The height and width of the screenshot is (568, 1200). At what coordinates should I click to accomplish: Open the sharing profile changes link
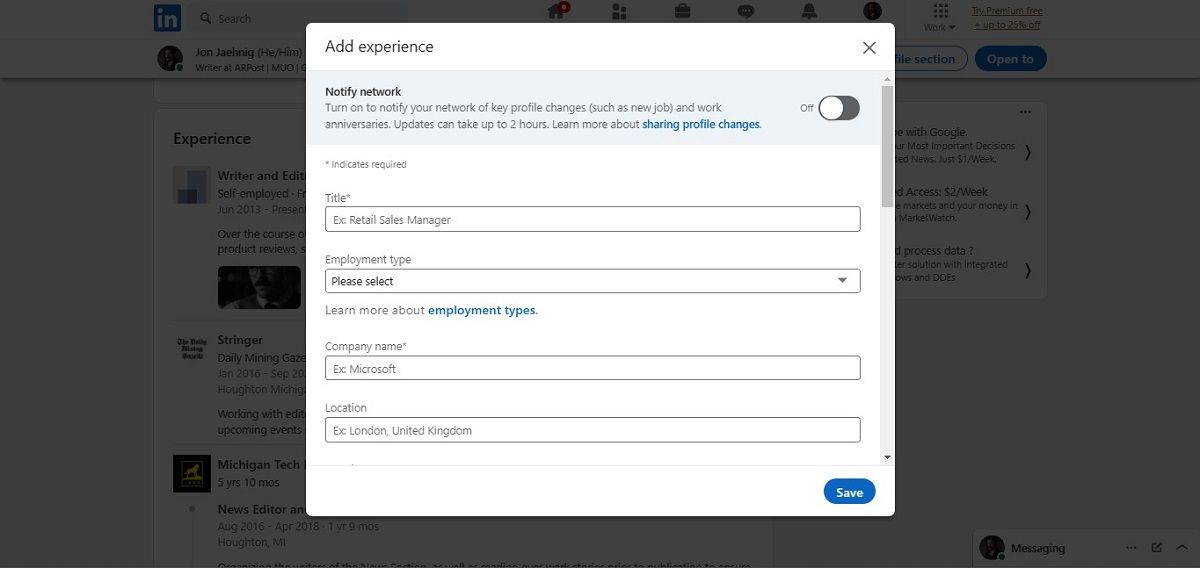pos(701,124)
